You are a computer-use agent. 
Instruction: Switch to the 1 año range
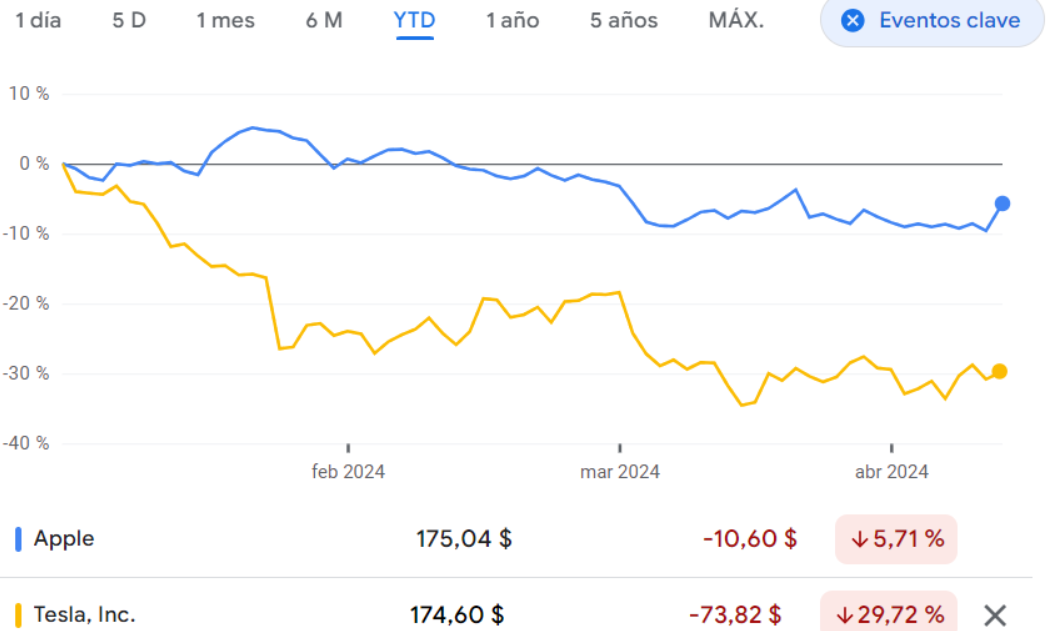[x=513, y=20]
